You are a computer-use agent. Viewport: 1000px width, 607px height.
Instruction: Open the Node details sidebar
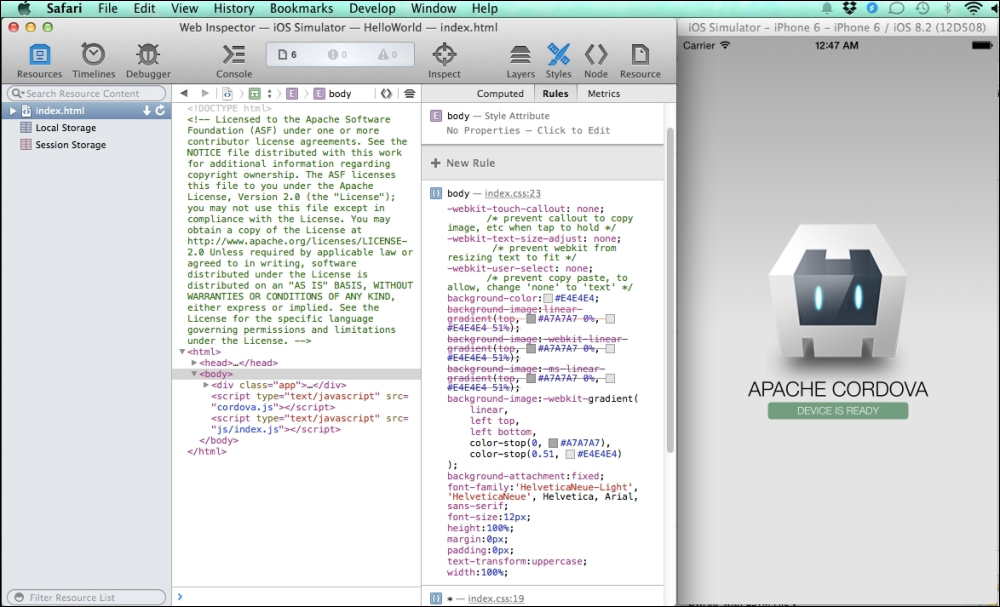pos(596,61)
